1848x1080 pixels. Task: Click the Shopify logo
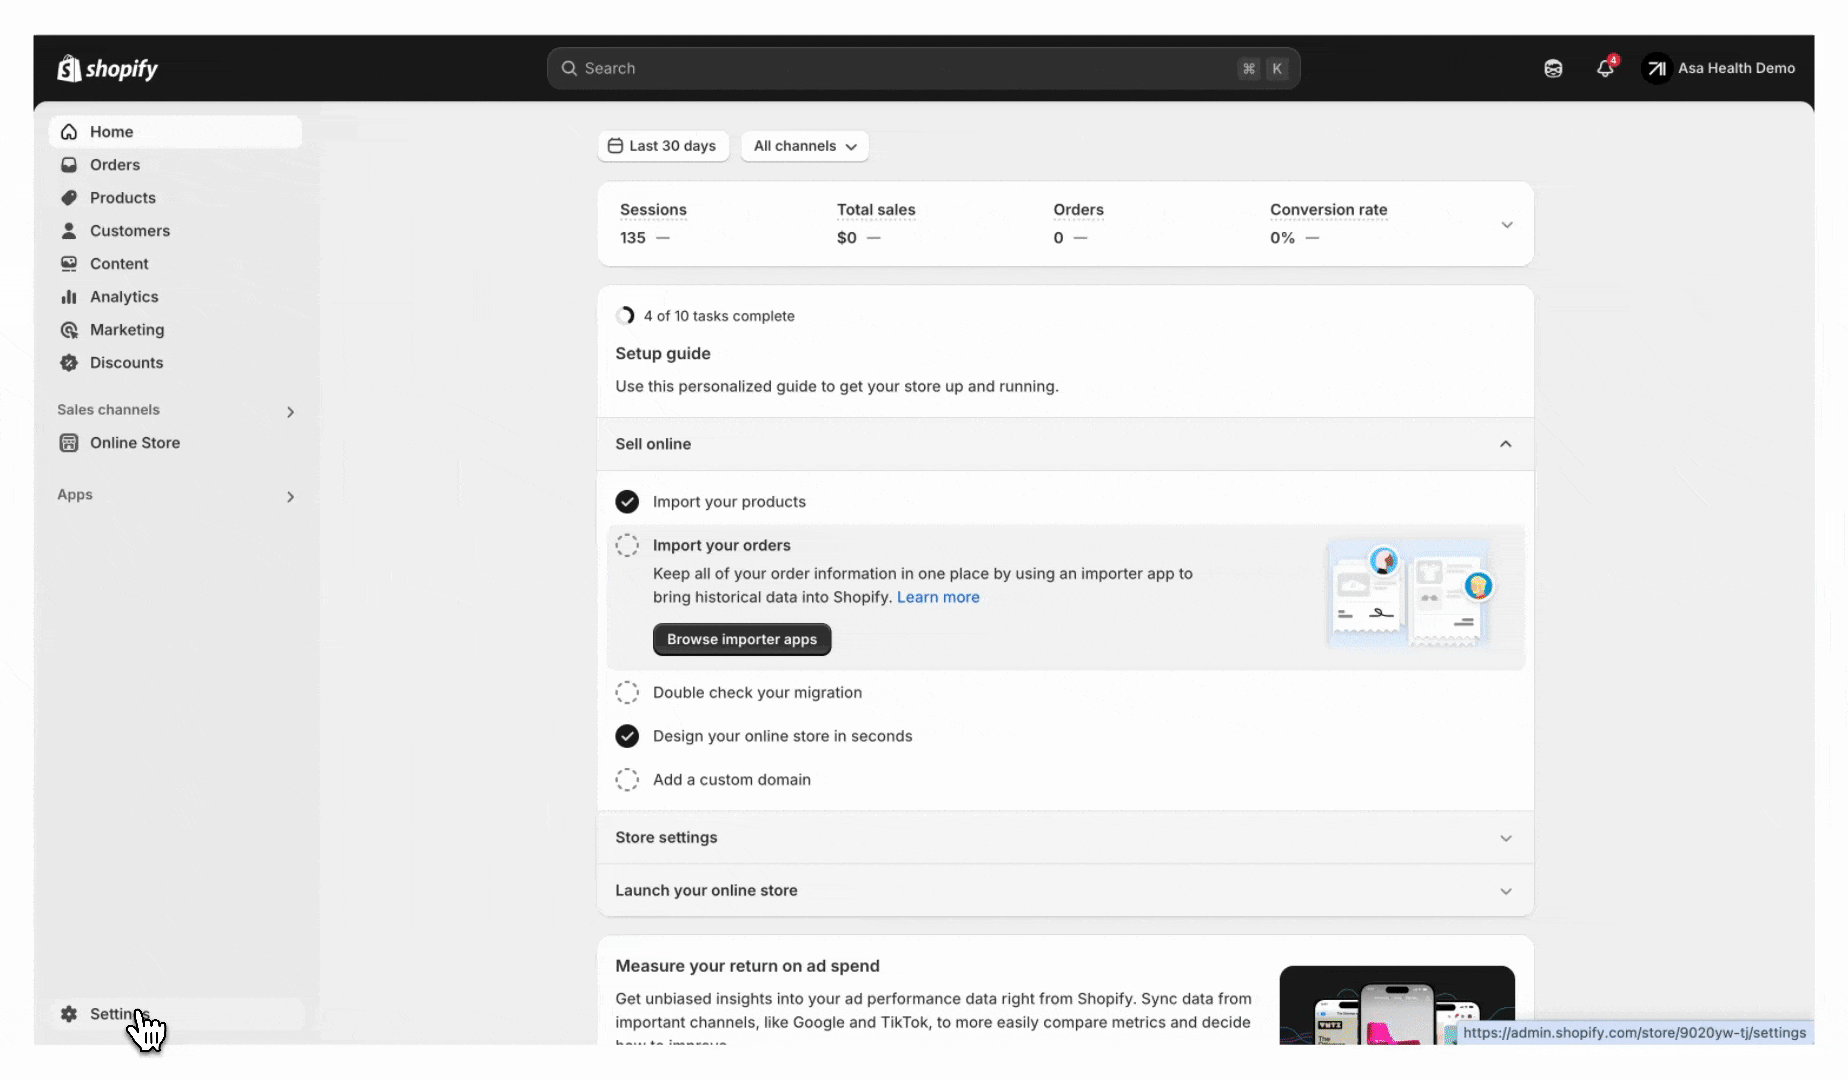[108, 68]
